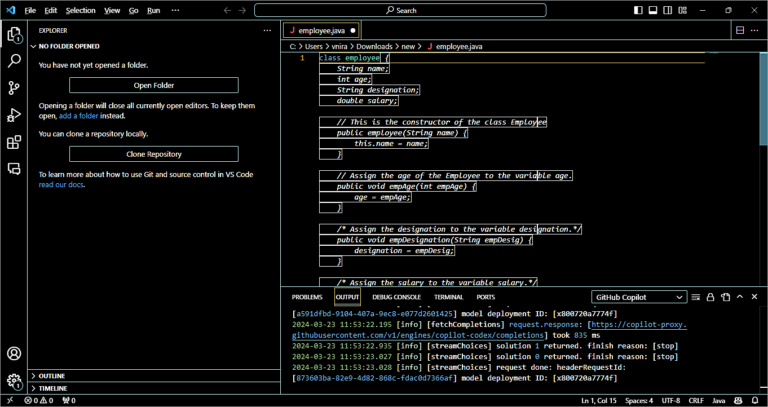Expand the OUTLINE section

[x=52, y=375]
